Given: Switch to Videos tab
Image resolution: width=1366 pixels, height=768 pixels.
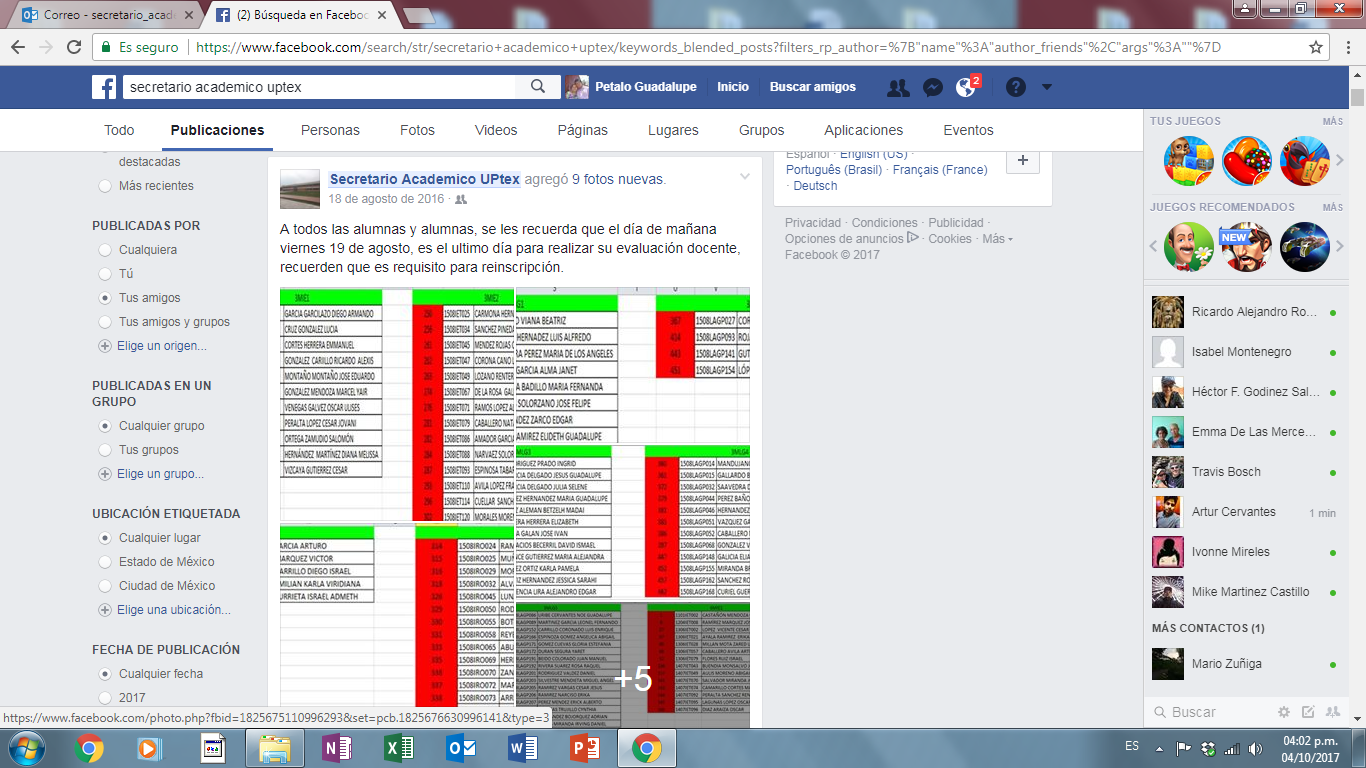Looking at the screenshot, I should [x=496, y=130].
